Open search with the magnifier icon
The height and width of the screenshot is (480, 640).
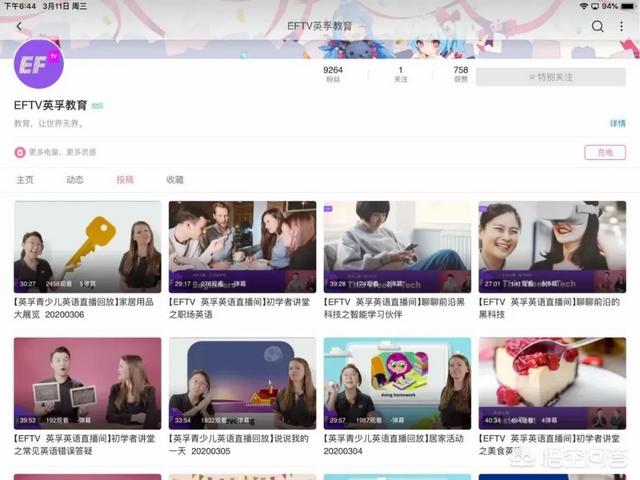coord(597,26)
